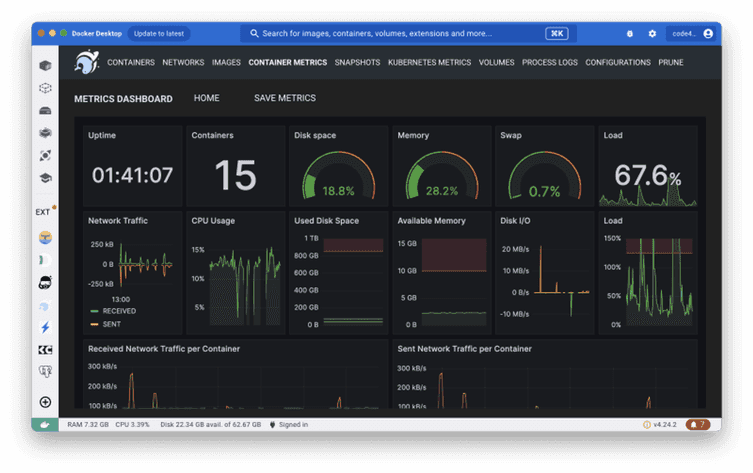Open the black KC logo extension

[45, 350]
